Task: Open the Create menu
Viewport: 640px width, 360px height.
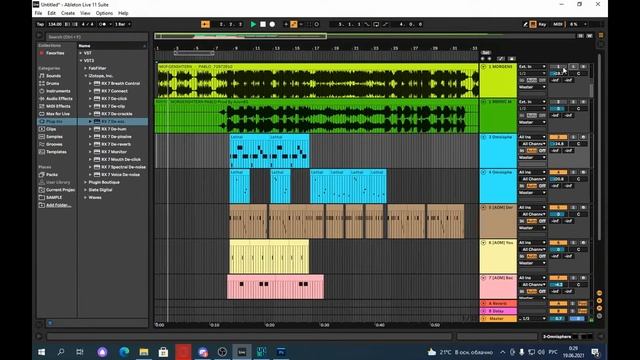Action: pos(68,13)
